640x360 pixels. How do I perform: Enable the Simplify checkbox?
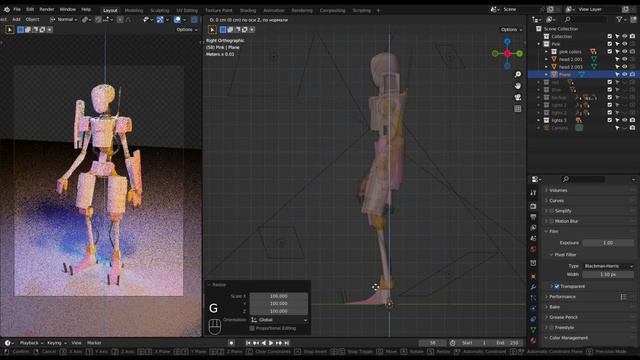point(551,211)
